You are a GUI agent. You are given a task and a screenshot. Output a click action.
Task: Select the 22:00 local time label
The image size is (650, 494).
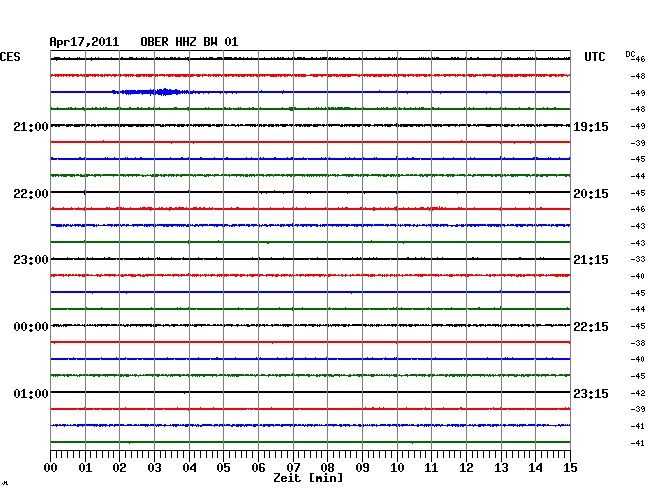(x=31, y=194)
